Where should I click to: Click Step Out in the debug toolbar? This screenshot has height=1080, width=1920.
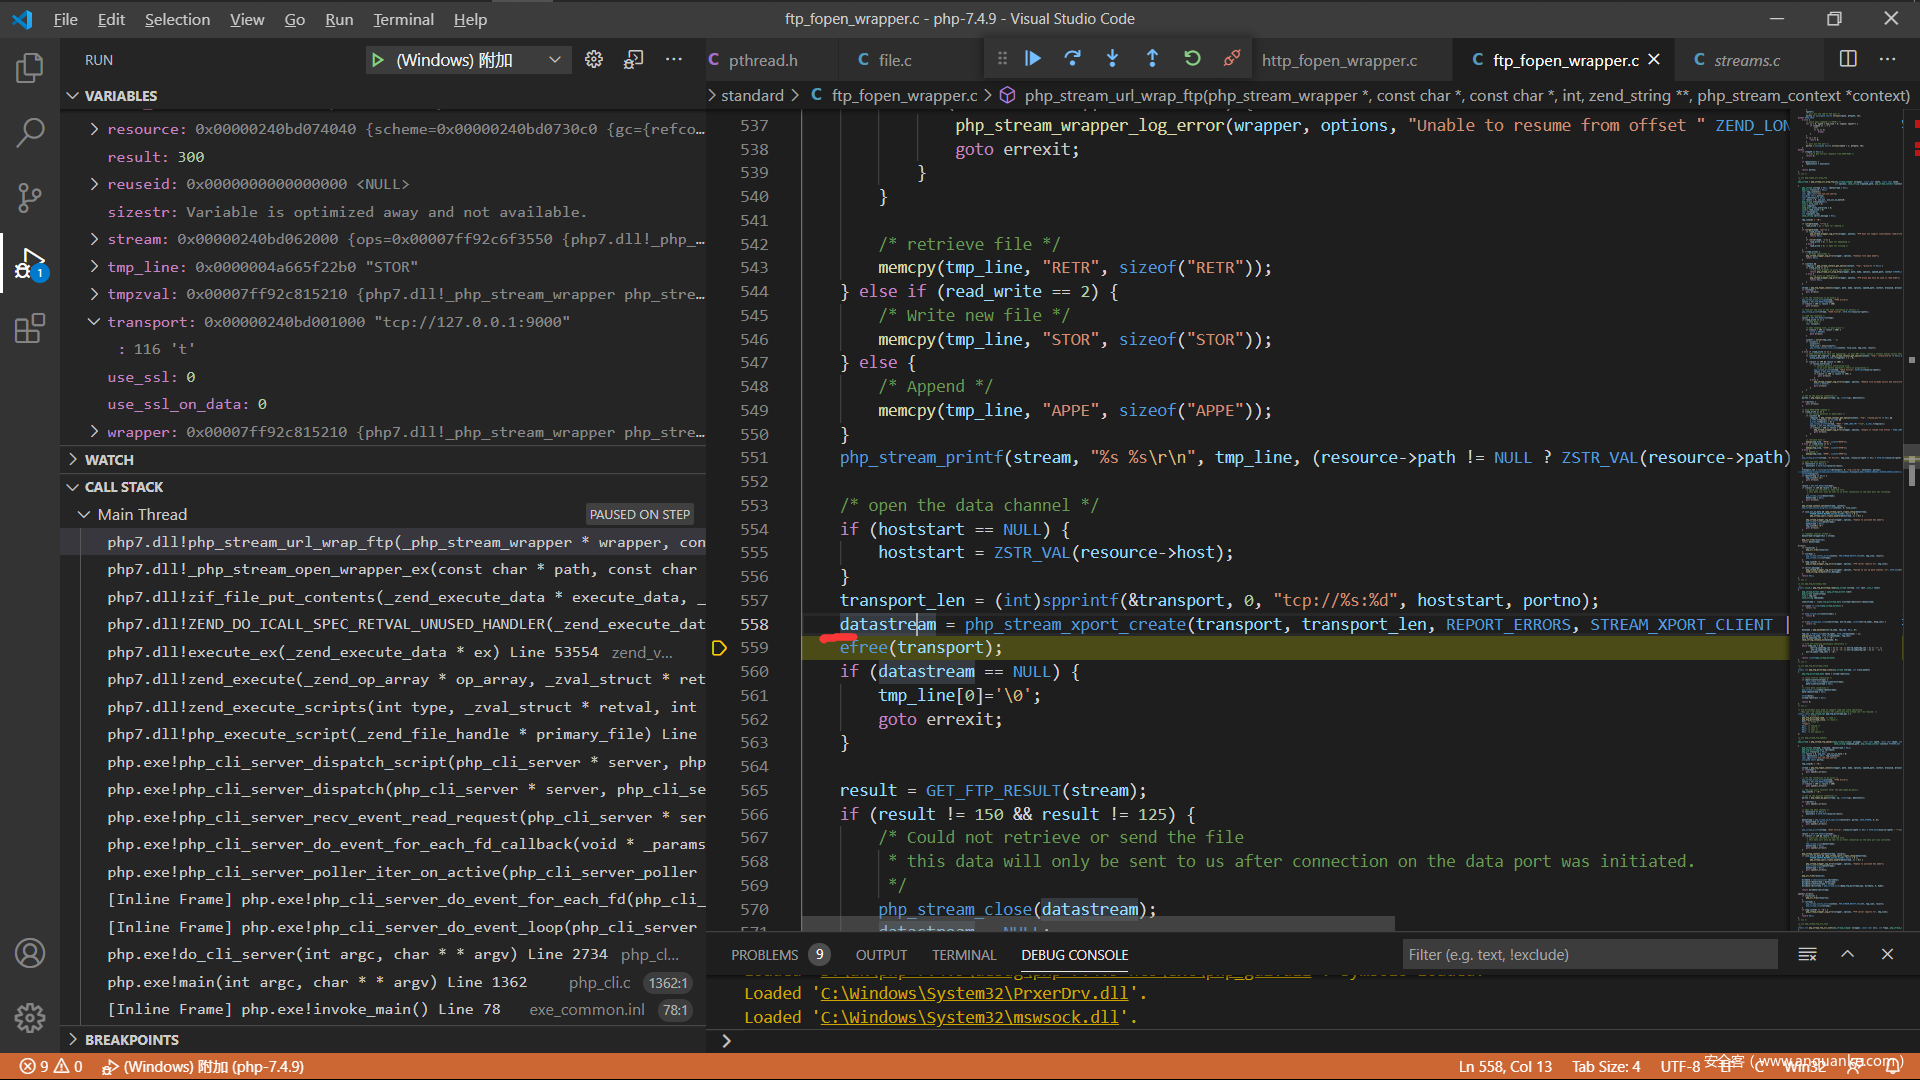coord(1152,59)
